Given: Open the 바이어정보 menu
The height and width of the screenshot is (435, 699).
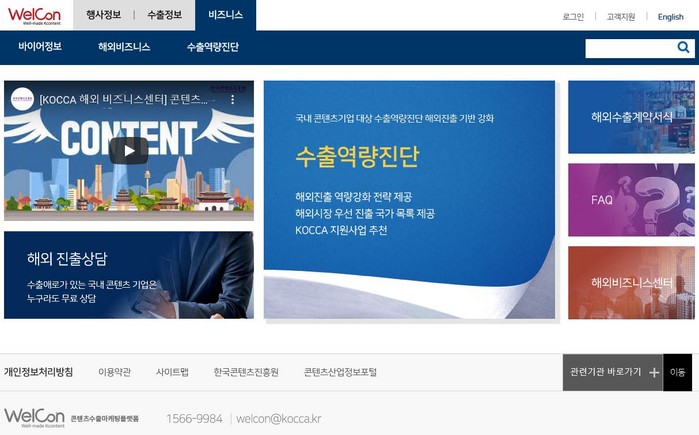Looking at the screenshot, I should (40, 46).
